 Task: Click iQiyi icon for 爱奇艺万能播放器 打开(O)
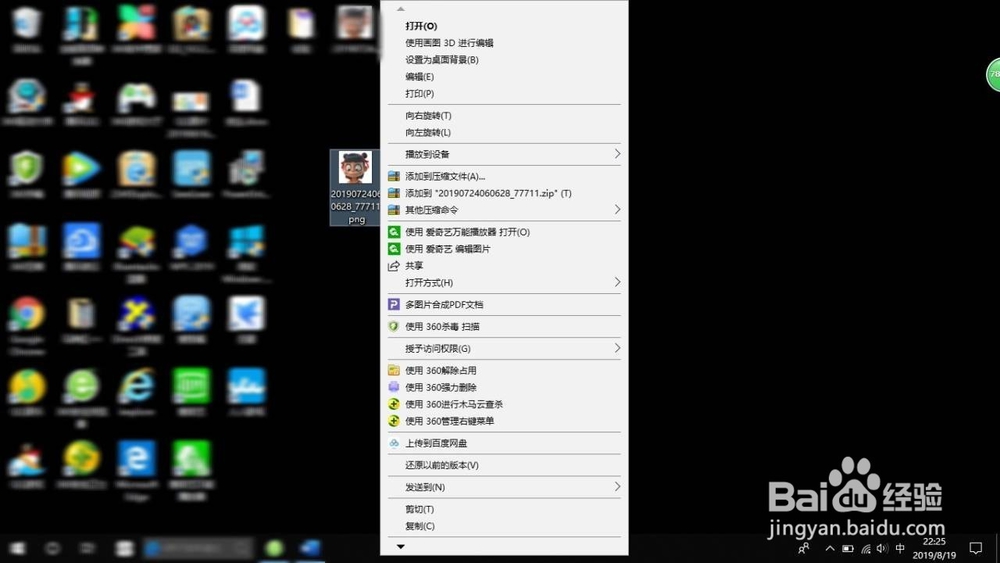coord(394,232)
